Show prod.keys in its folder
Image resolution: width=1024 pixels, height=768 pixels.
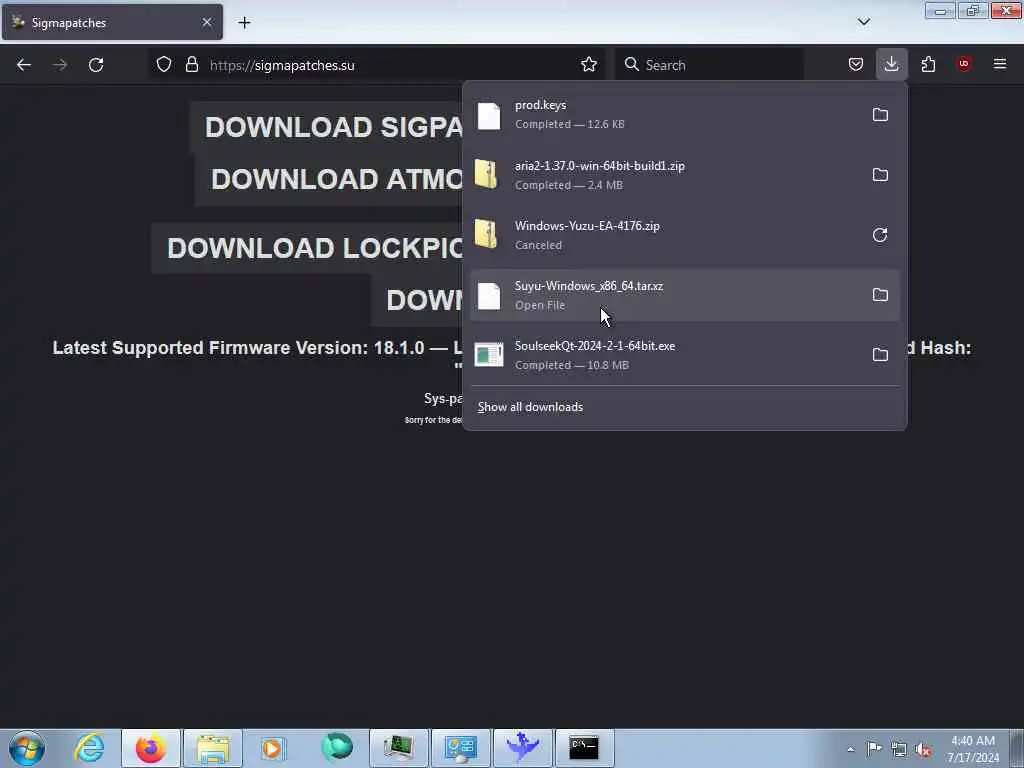click(880, 115)
